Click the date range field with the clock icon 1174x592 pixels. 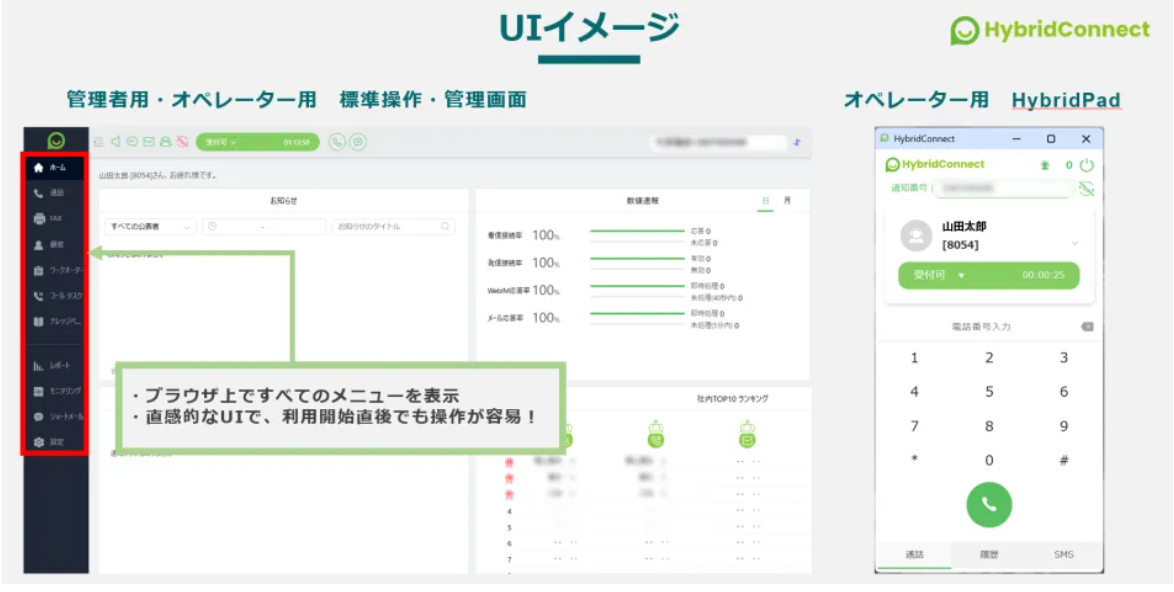coord(264,226)
